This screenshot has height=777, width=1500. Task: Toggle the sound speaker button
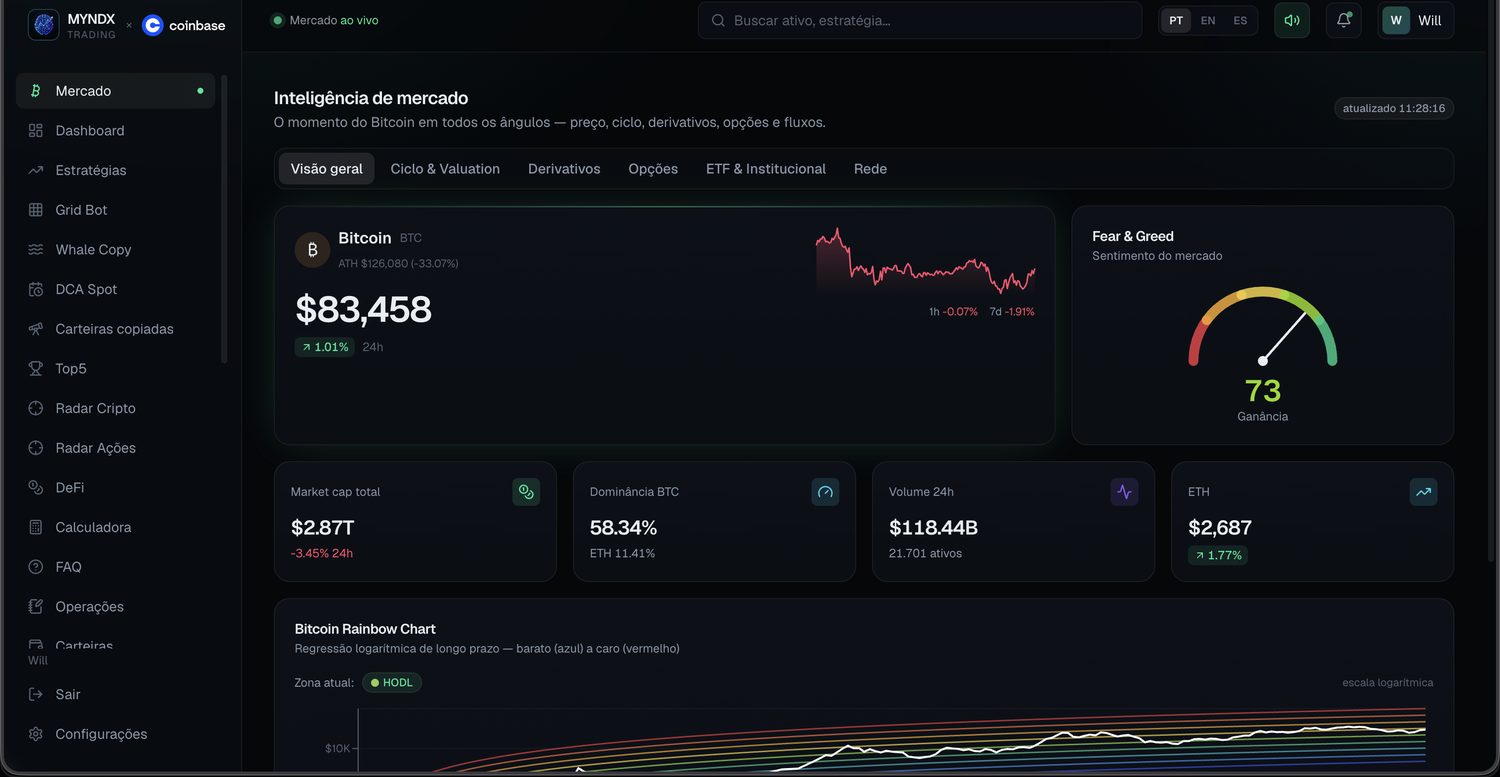[1292, 20]
